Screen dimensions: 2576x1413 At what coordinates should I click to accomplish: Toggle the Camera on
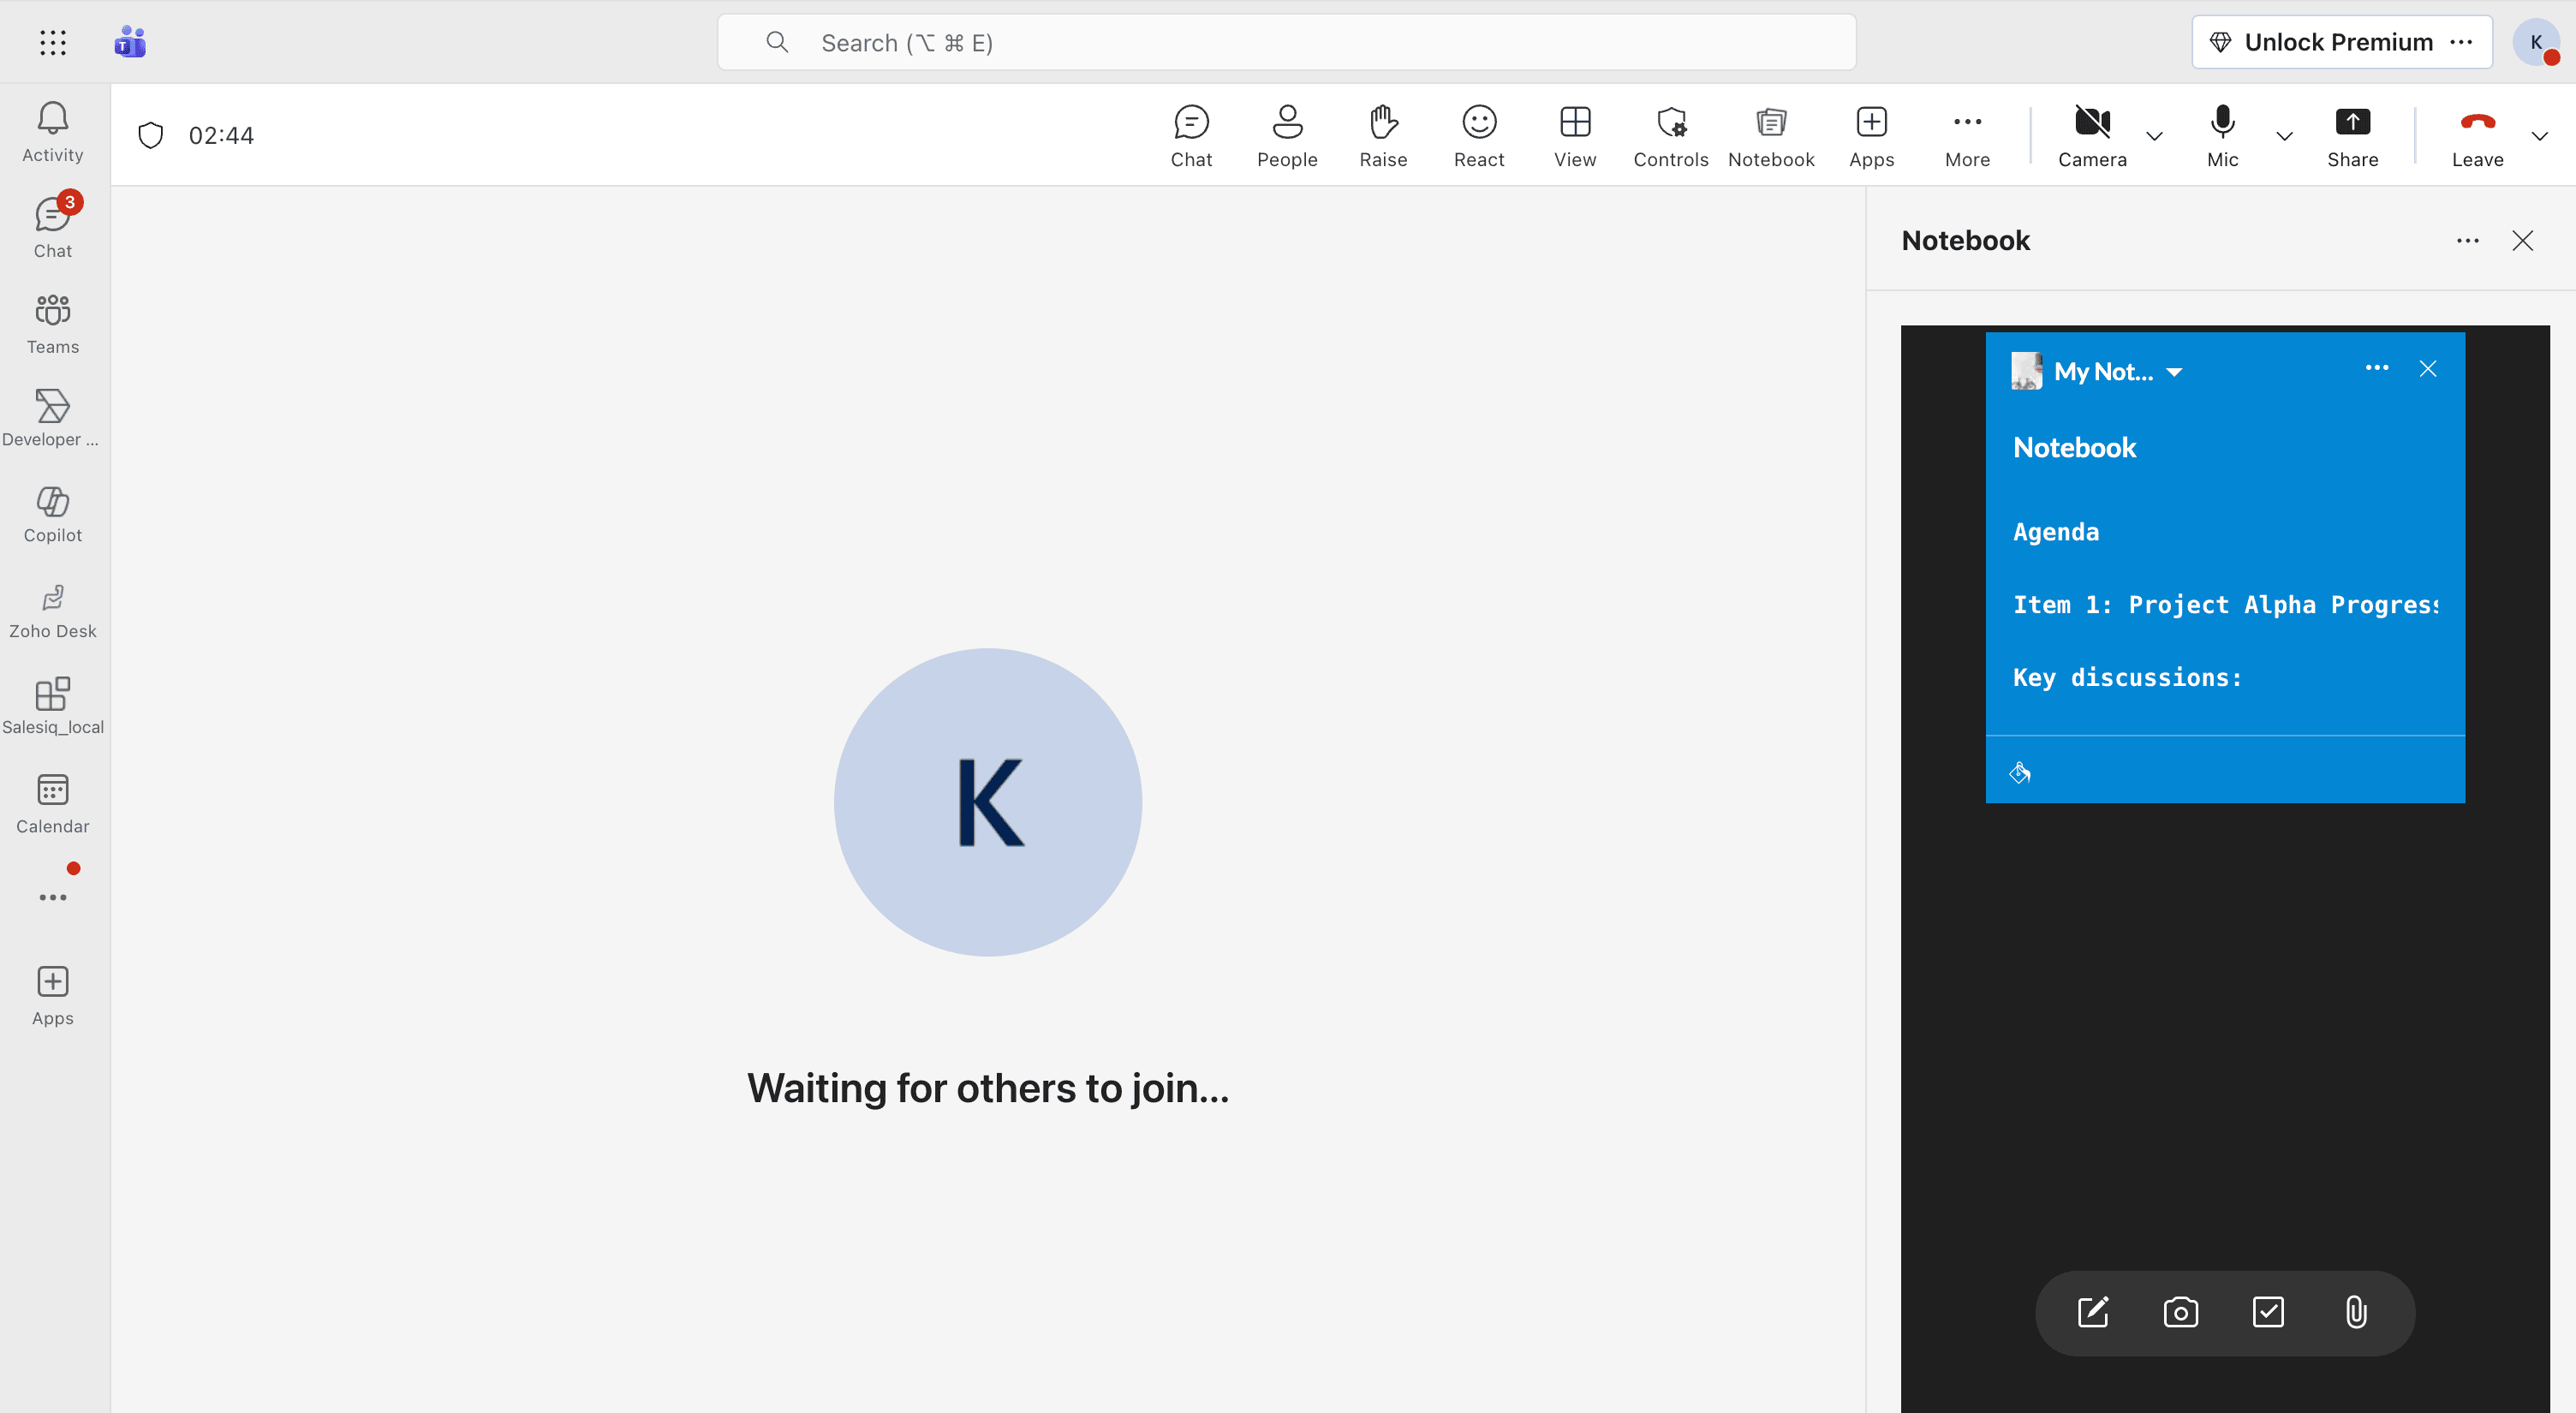pyautogui.click(x=2092, y=136)
